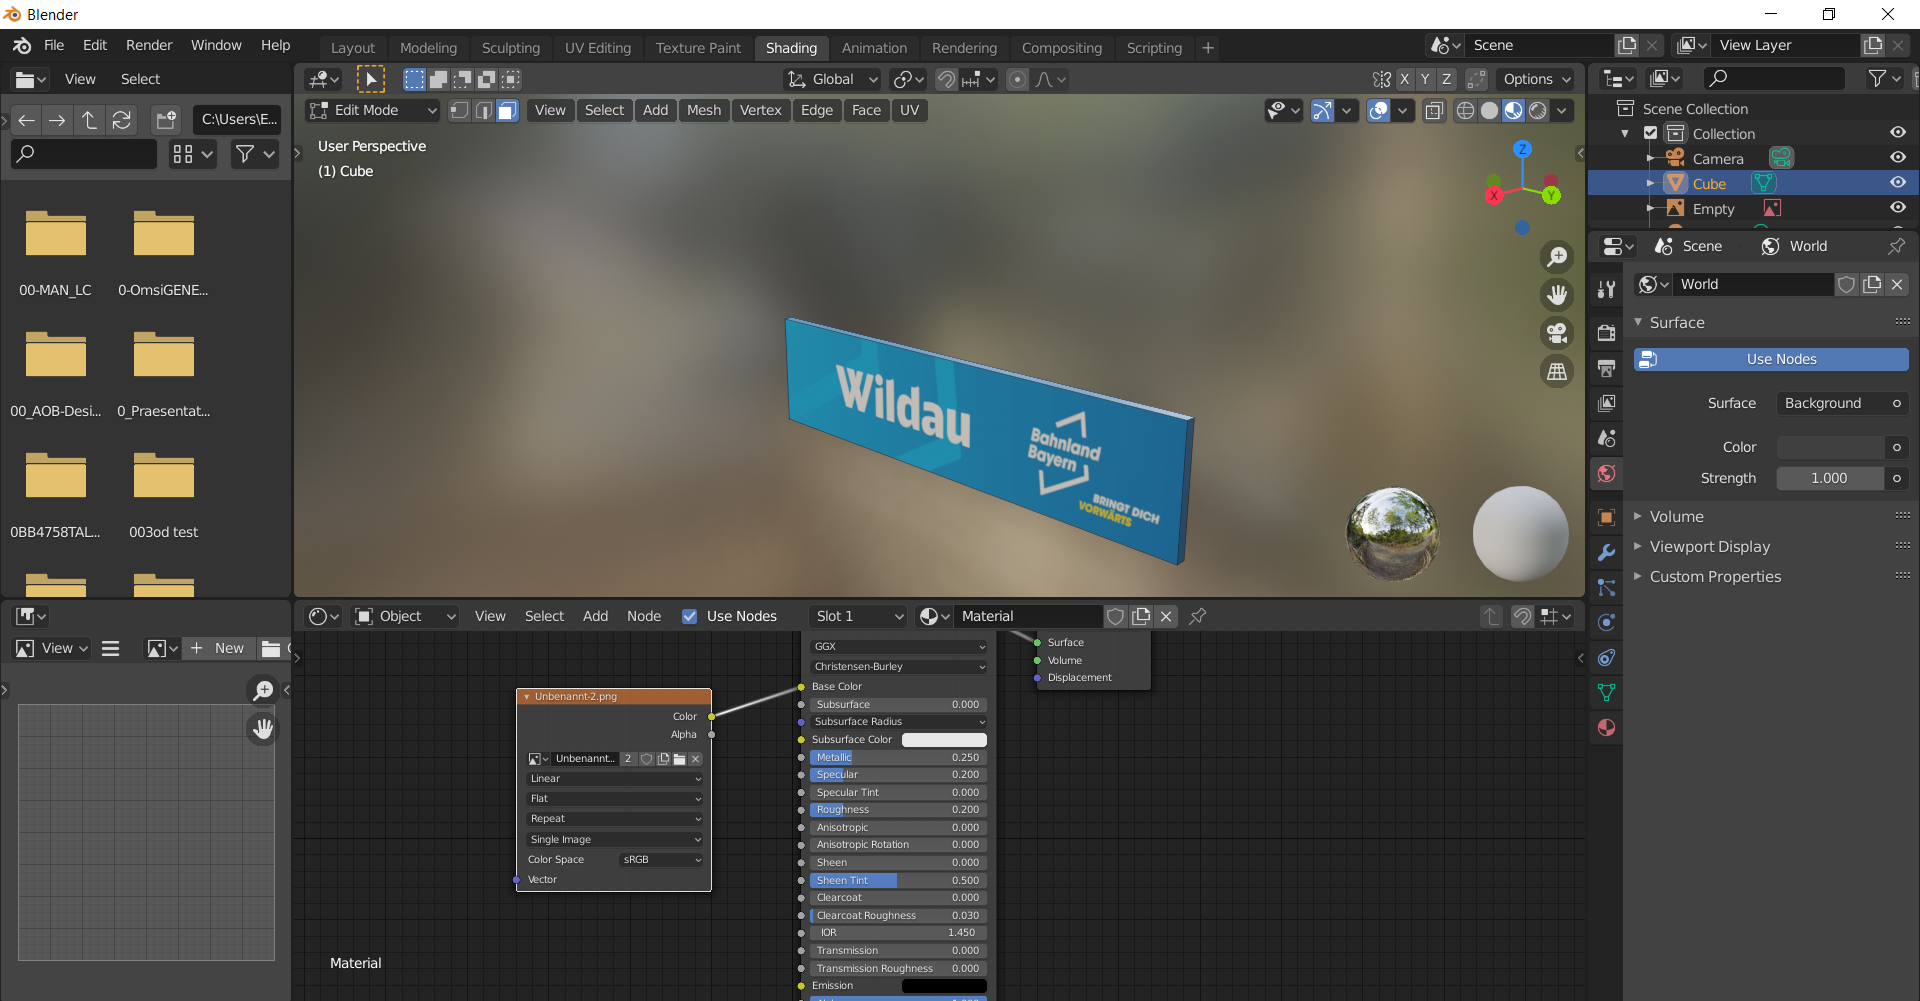Open the Material properties tab icon
This screenshot has width=1920, height=1001.
1606,728
